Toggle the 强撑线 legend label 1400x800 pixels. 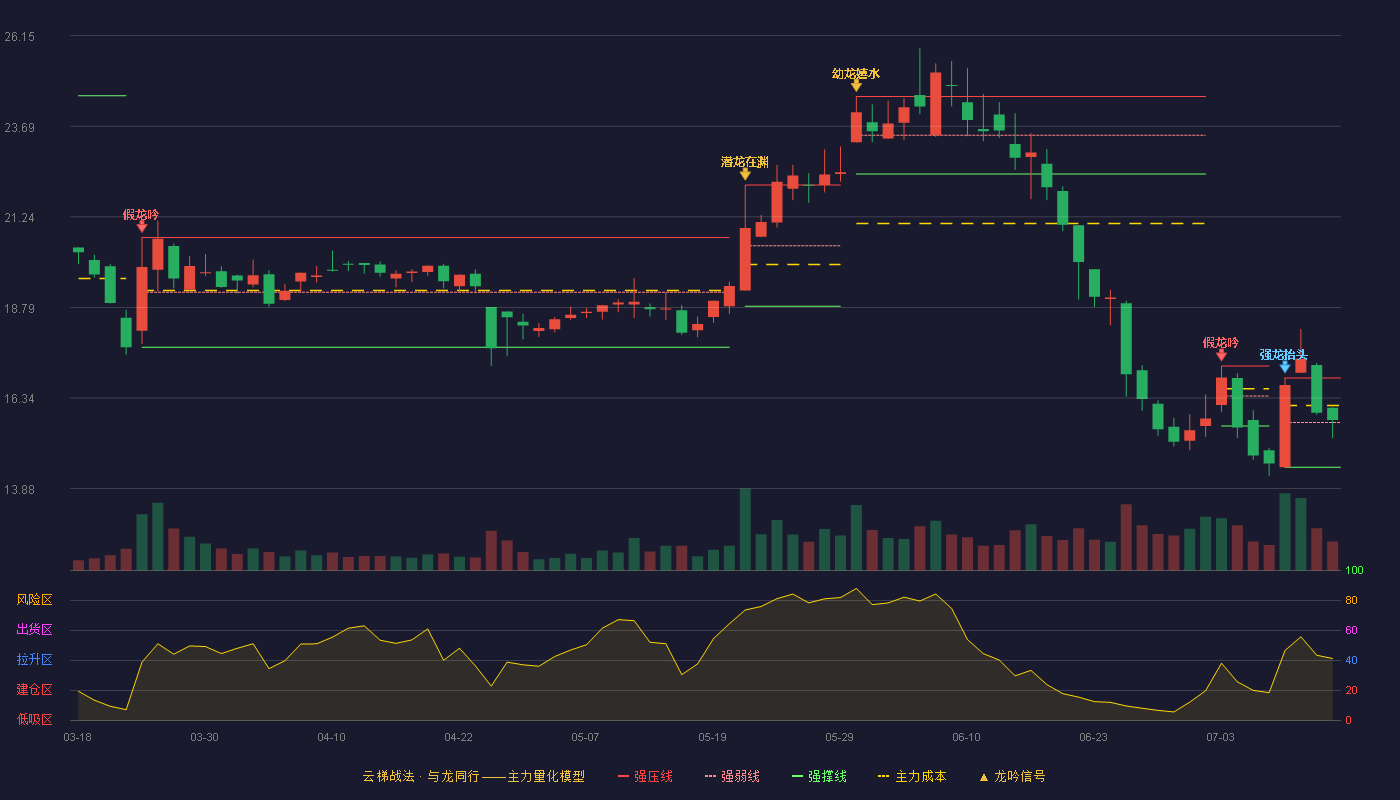coord(828,776)
